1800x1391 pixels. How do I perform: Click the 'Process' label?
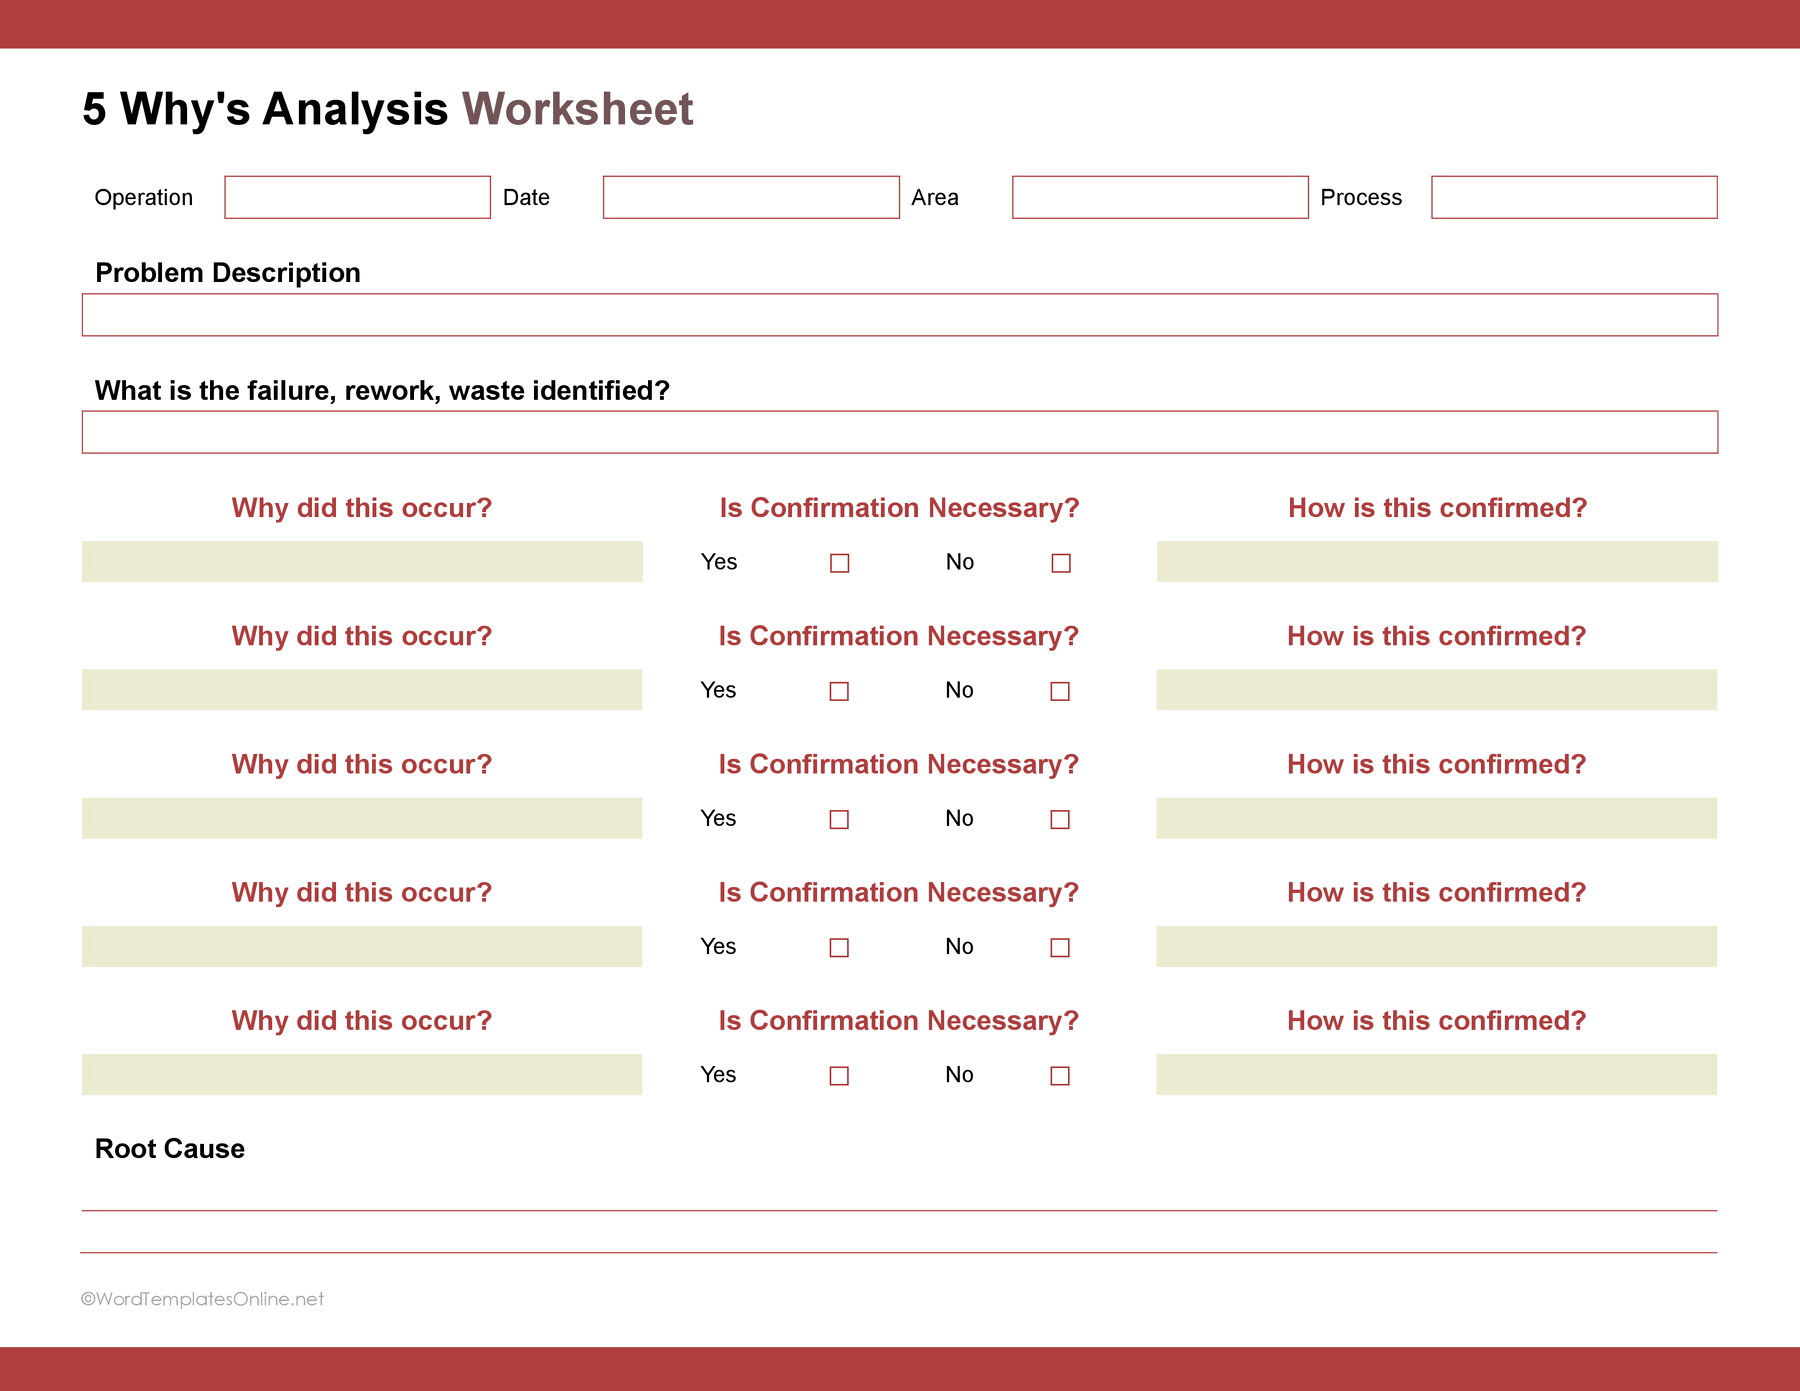(1361, 197)
